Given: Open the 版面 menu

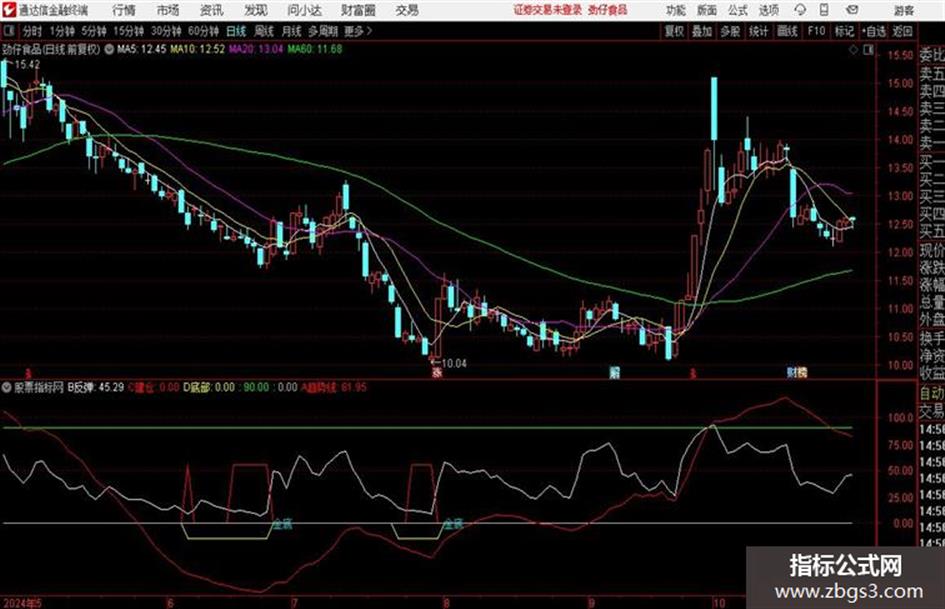Looking at the screenshot, I should 707,10.
